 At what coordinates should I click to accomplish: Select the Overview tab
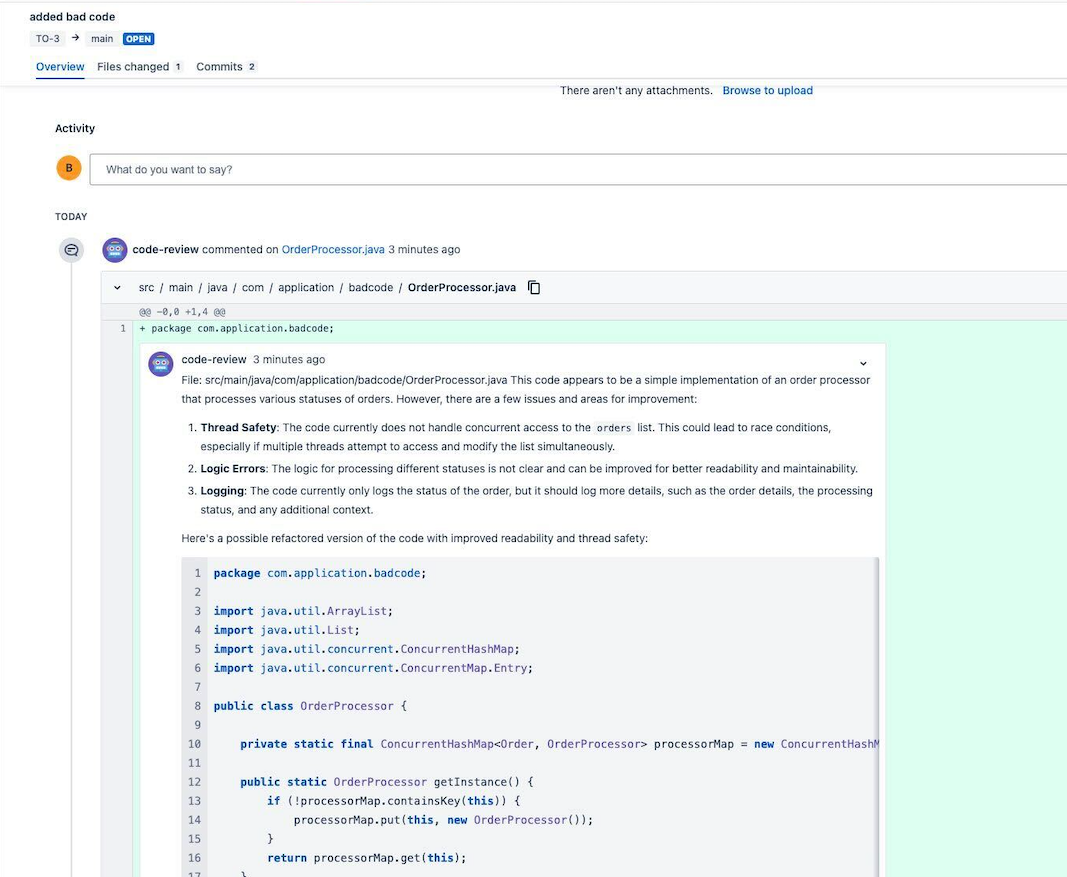[x=58, y=66]
